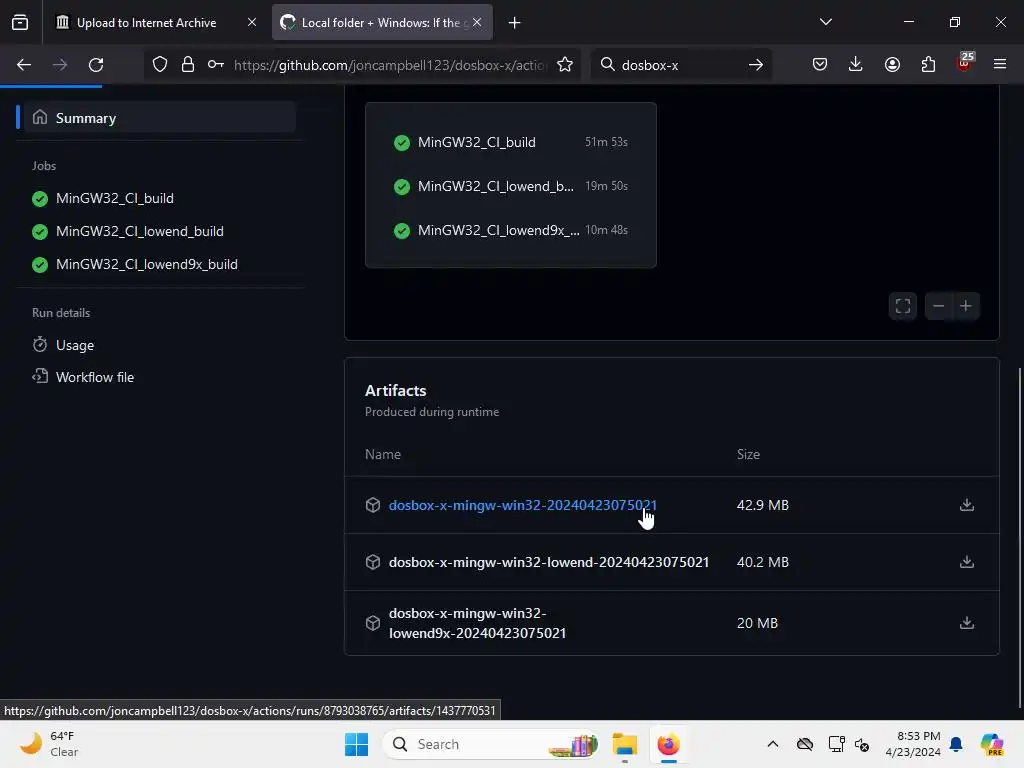Open clock showing 8:53 PM
1024x768 pixels.
pyautogui.click(x=912, y=744)
